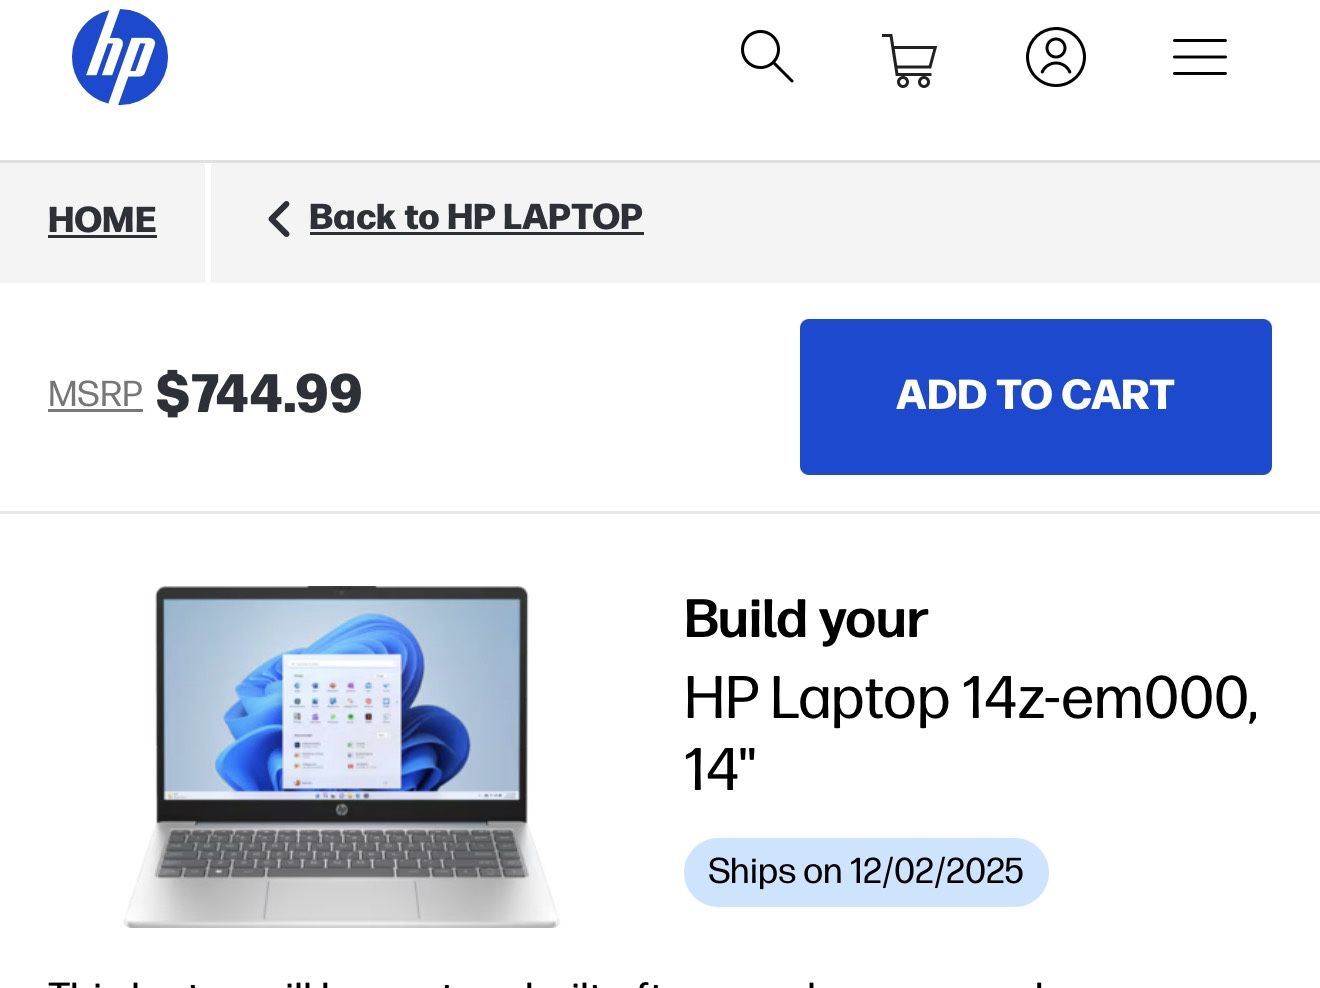The image size is (1320, 988).
Task: Go to the HOME breadcrumb tab
Action: [102, 220]
